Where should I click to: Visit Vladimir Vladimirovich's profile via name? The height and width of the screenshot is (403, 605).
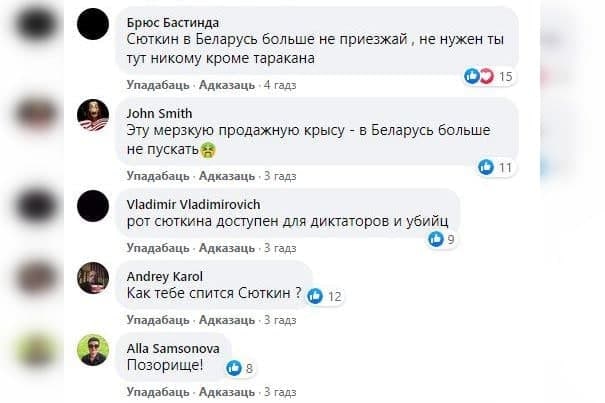(x=193, y=203)
